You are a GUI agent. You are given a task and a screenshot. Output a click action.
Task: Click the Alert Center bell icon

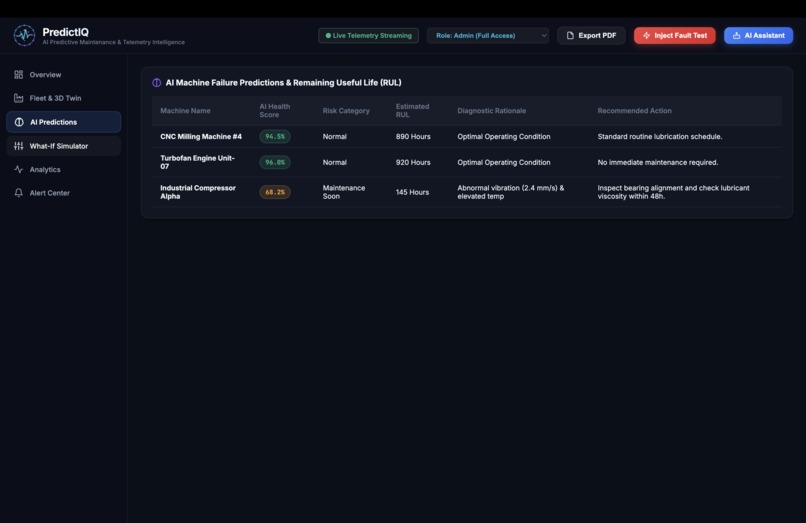pos(19,193)
